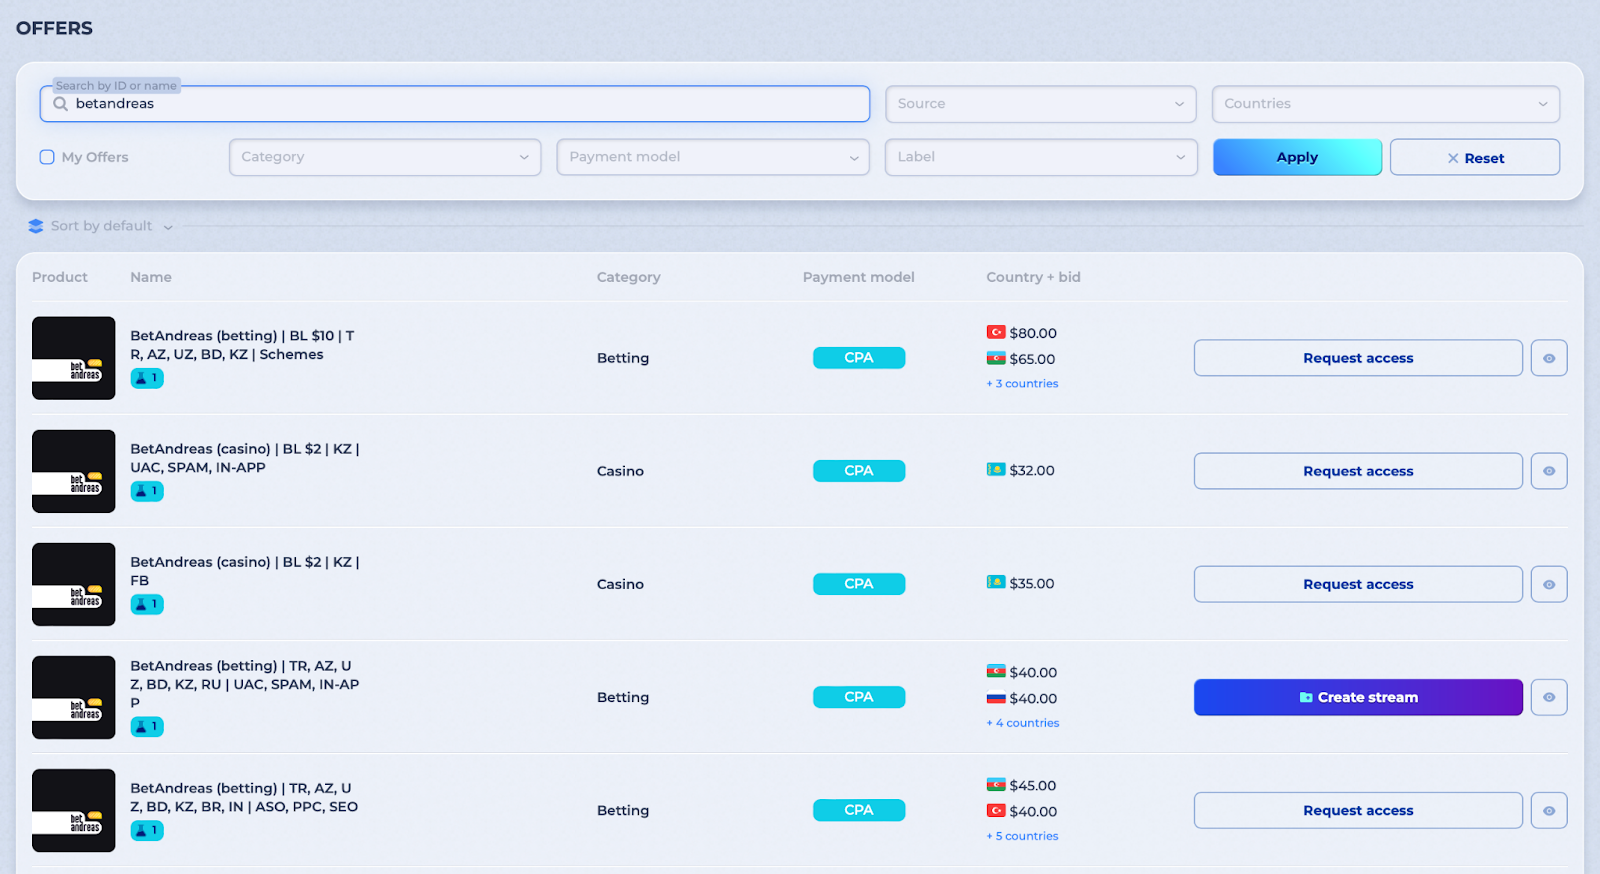1600x874 pixels.
Task: Click the Turkey flag next to $40.00 in the last row
Action: [996, 811]
